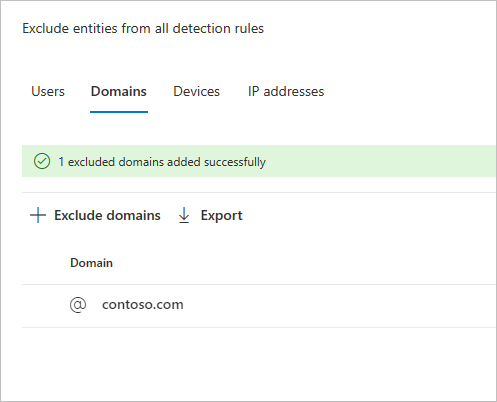The image size is (497, 402).
Task: Go to the IP addresses tab
Action: (286, 91)
